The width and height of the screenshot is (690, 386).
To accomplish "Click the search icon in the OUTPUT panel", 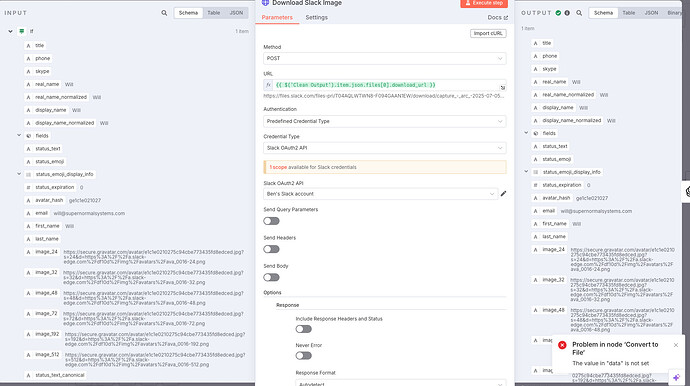I will (579, 13).
